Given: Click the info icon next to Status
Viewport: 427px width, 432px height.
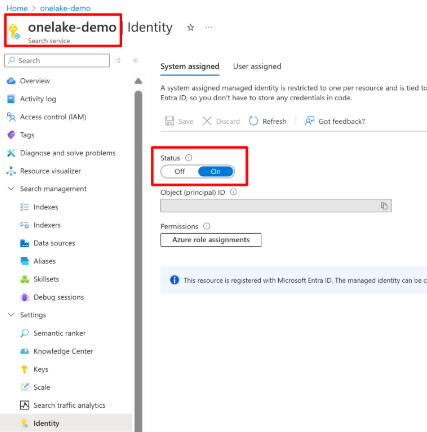Looking at the screenshot, I should point(189,158).
